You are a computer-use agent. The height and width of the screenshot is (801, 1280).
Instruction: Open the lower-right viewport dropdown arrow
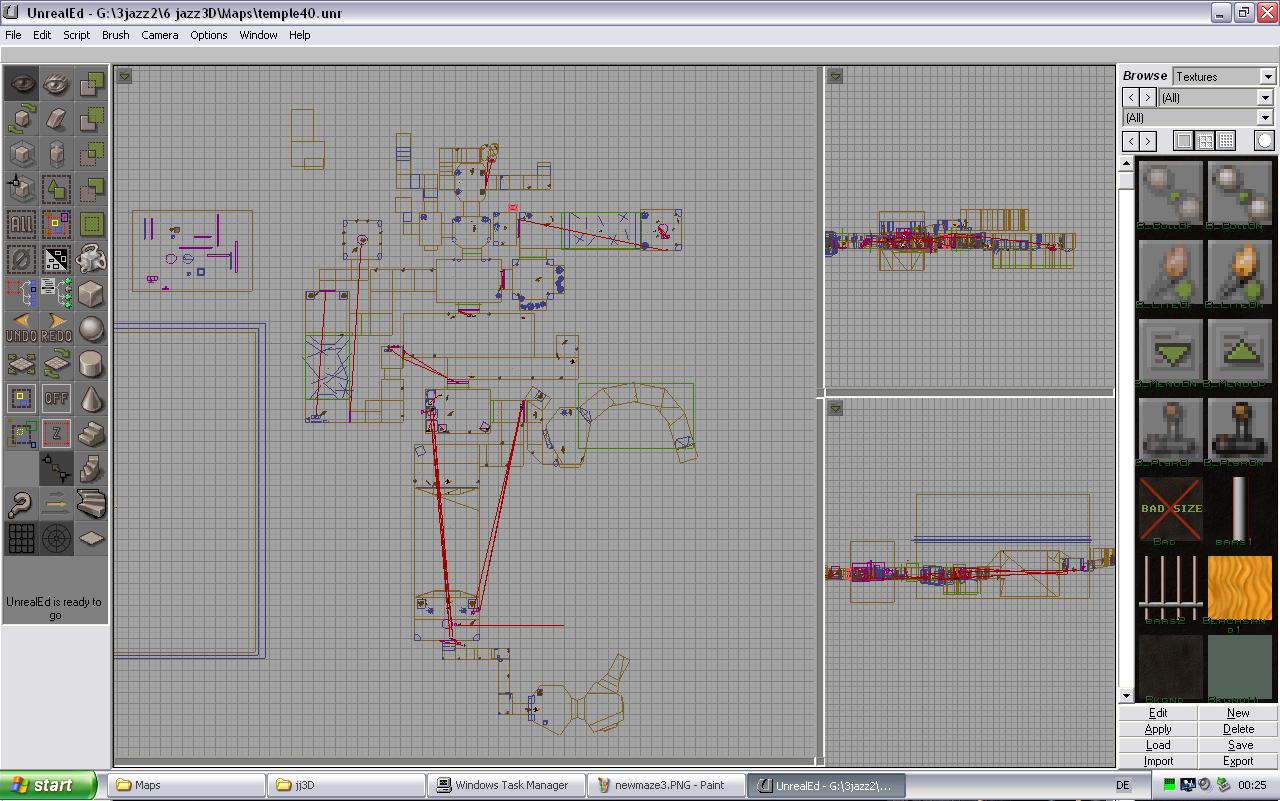tap(835, 407)
